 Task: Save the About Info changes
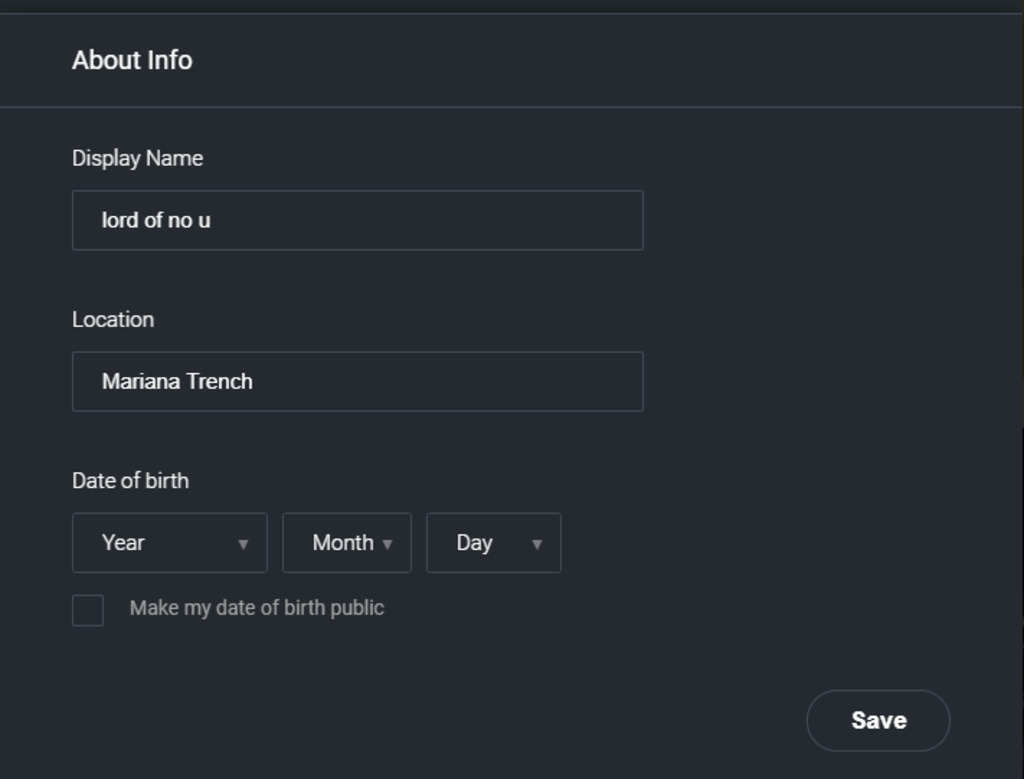pos(877,720)
